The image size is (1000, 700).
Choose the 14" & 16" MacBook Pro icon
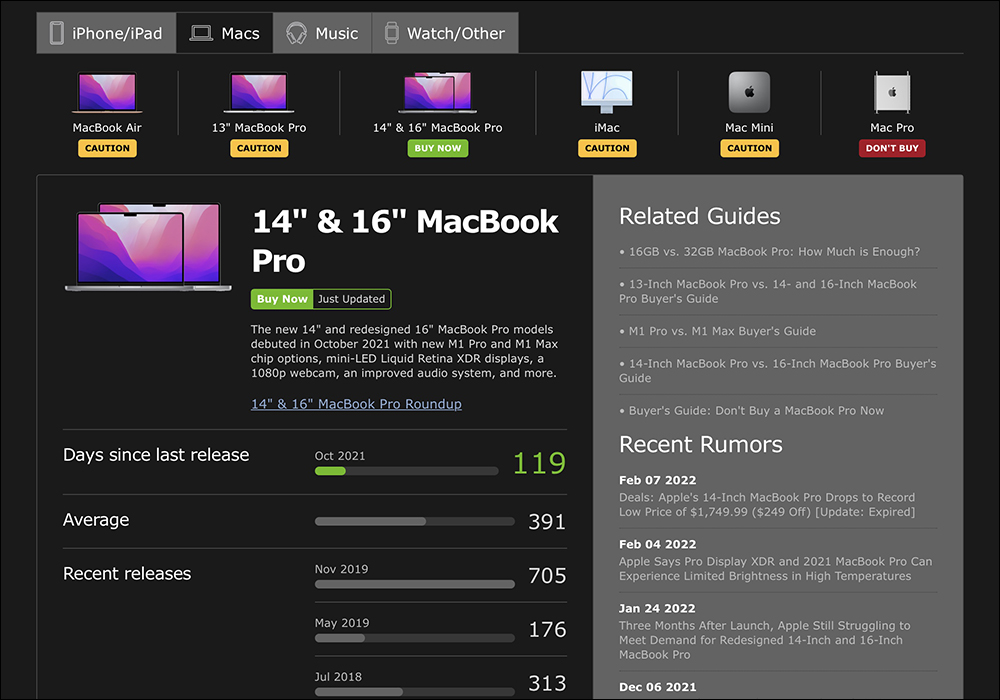coord(438,92)
